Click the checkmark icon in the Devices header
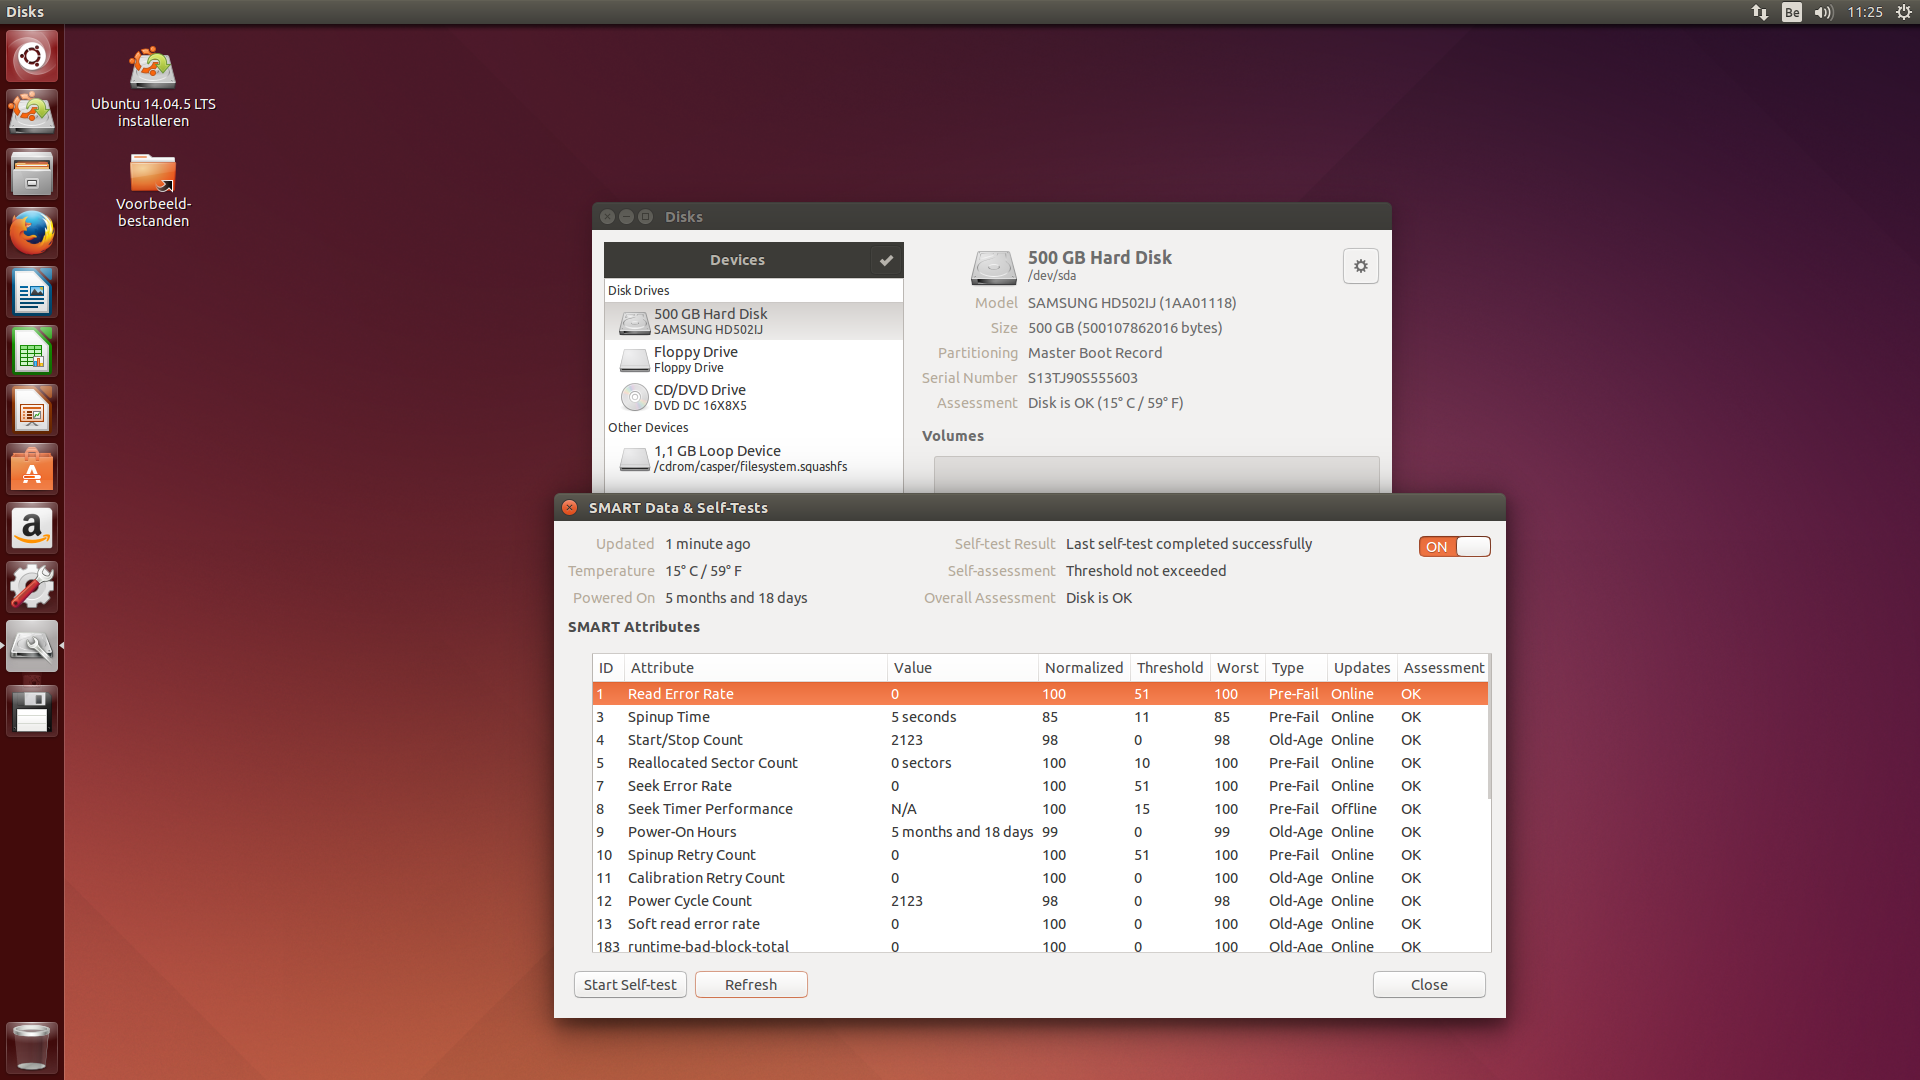 click(886, 260)
